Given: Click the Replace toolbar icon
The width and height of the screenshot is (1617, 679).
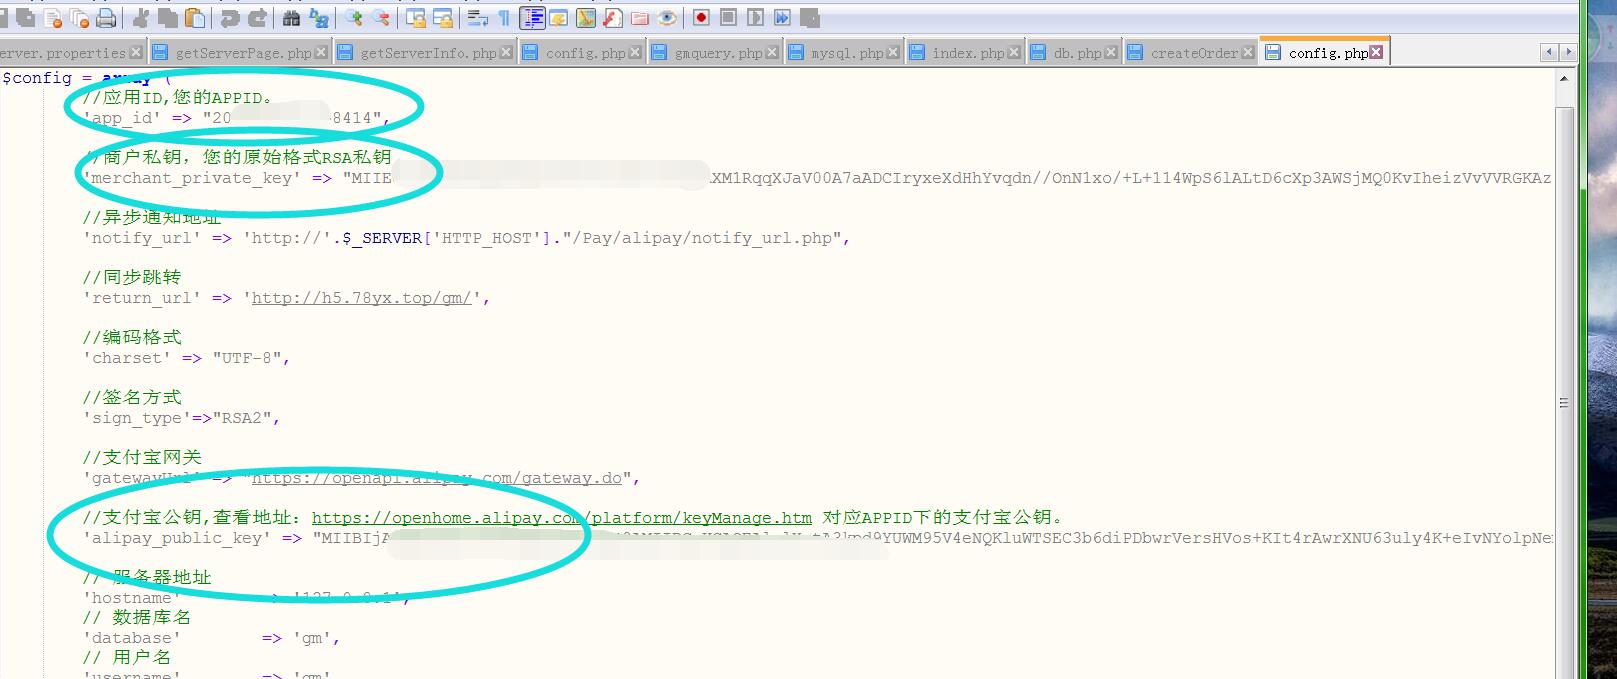Looking at the screenshot, I should (319, 18).
